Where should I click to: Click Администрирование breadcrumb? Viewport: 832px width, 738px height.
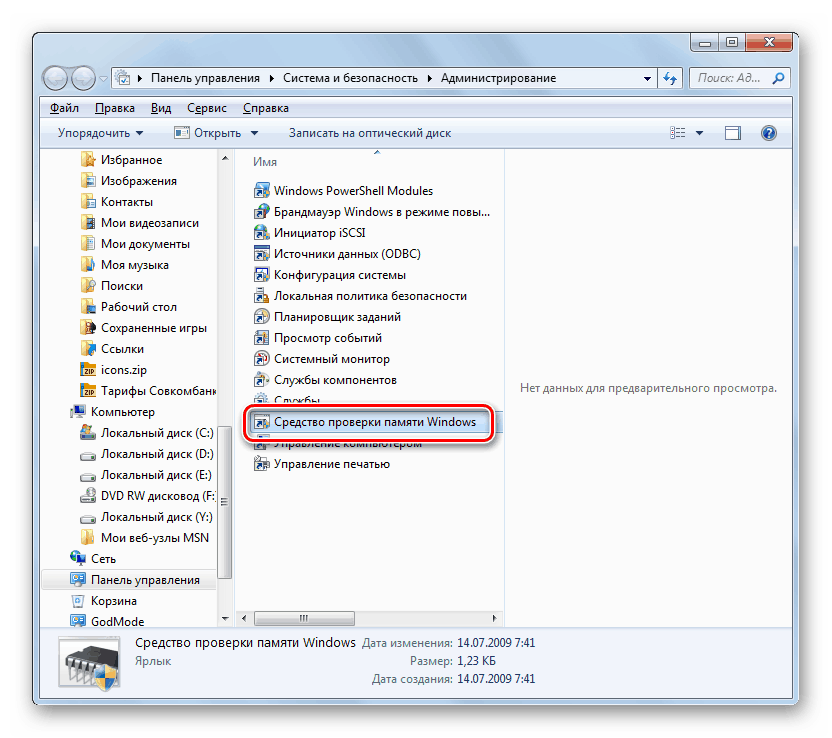tap(498, 79)
